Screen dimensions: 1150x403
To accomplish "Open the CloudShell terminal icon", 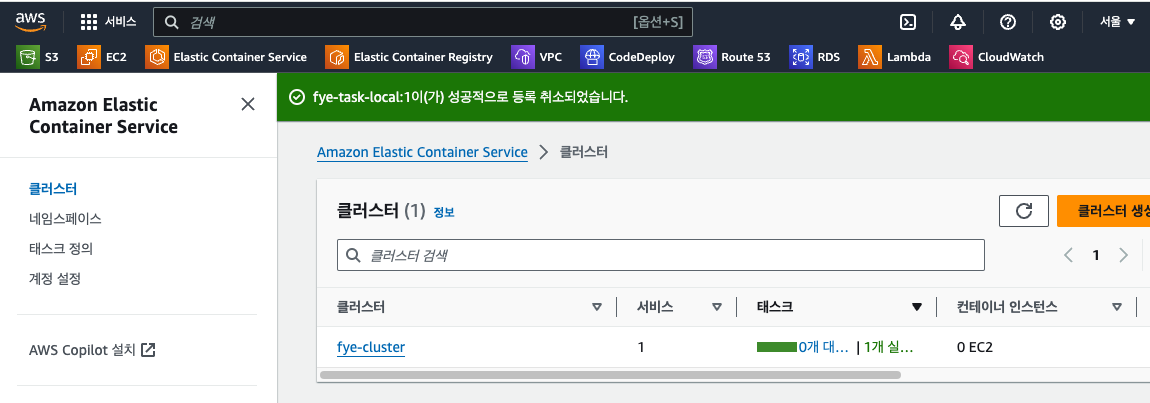I will click(908, 22).
